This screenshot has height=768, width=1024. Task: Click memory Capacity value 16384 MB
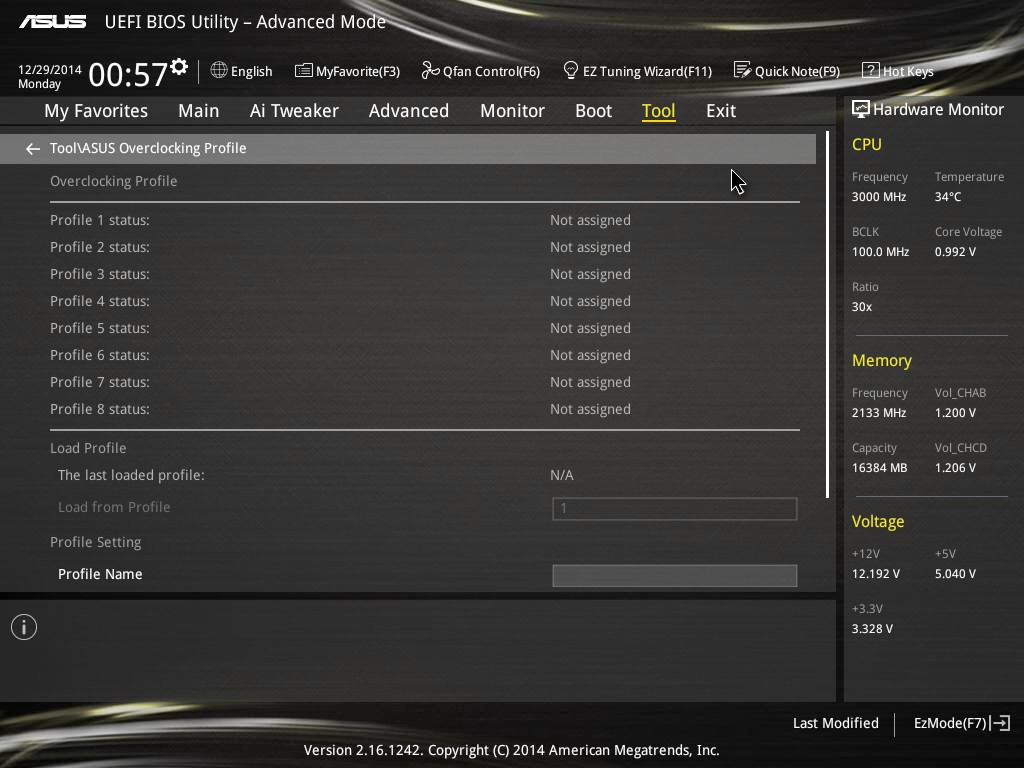[879, 468]
